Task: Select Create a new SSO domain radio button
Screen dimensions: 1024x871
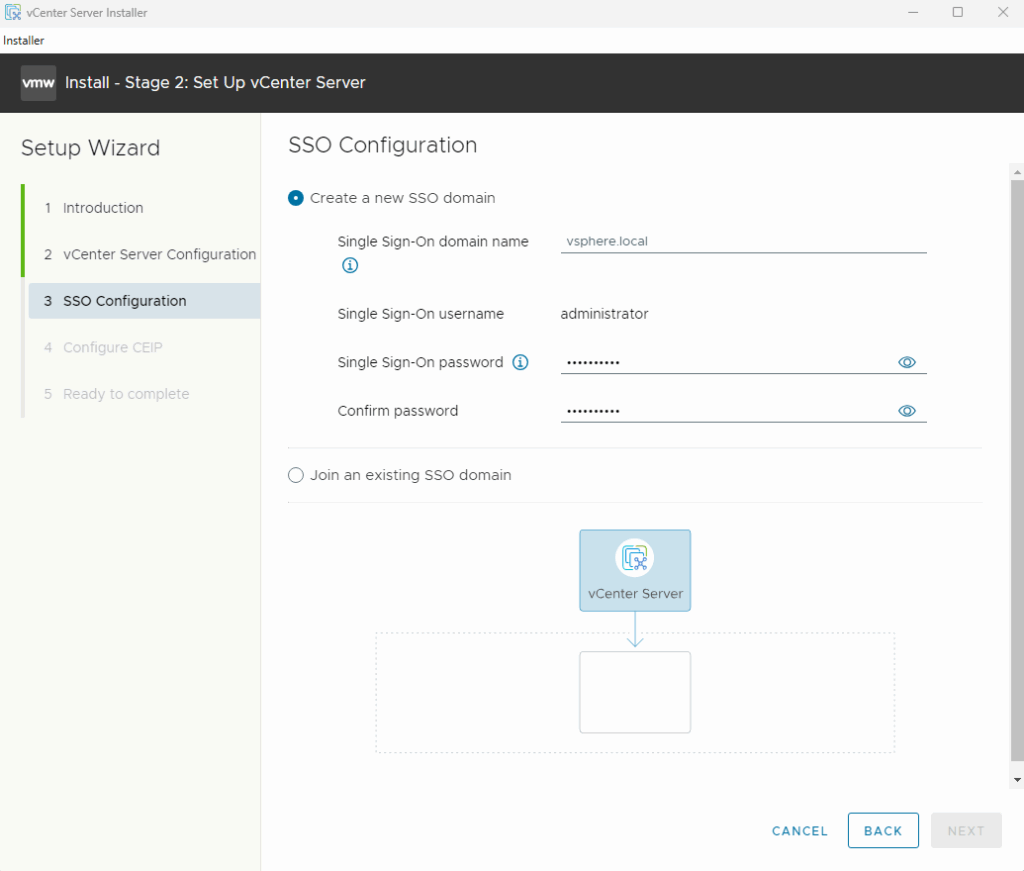Action: 296,198
